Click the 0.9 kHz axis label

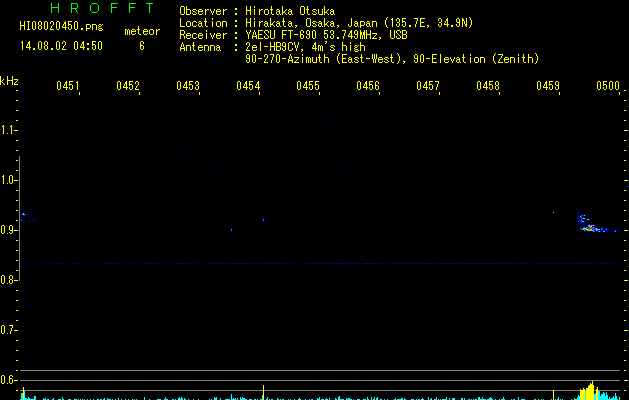[8, 230]
